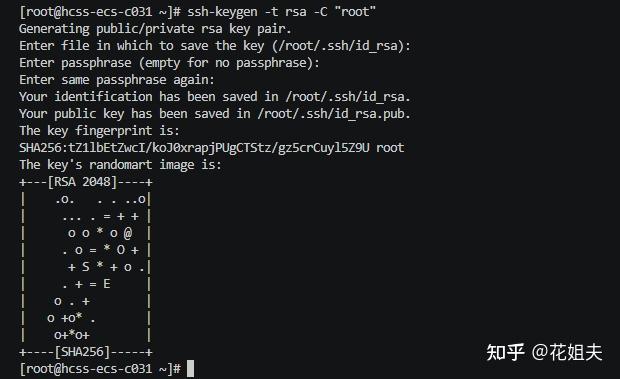Image resolution: width=620 pixels, height=379 pixels.
Task: Click the word root after the fingerprint
Action: coord(390,148)
